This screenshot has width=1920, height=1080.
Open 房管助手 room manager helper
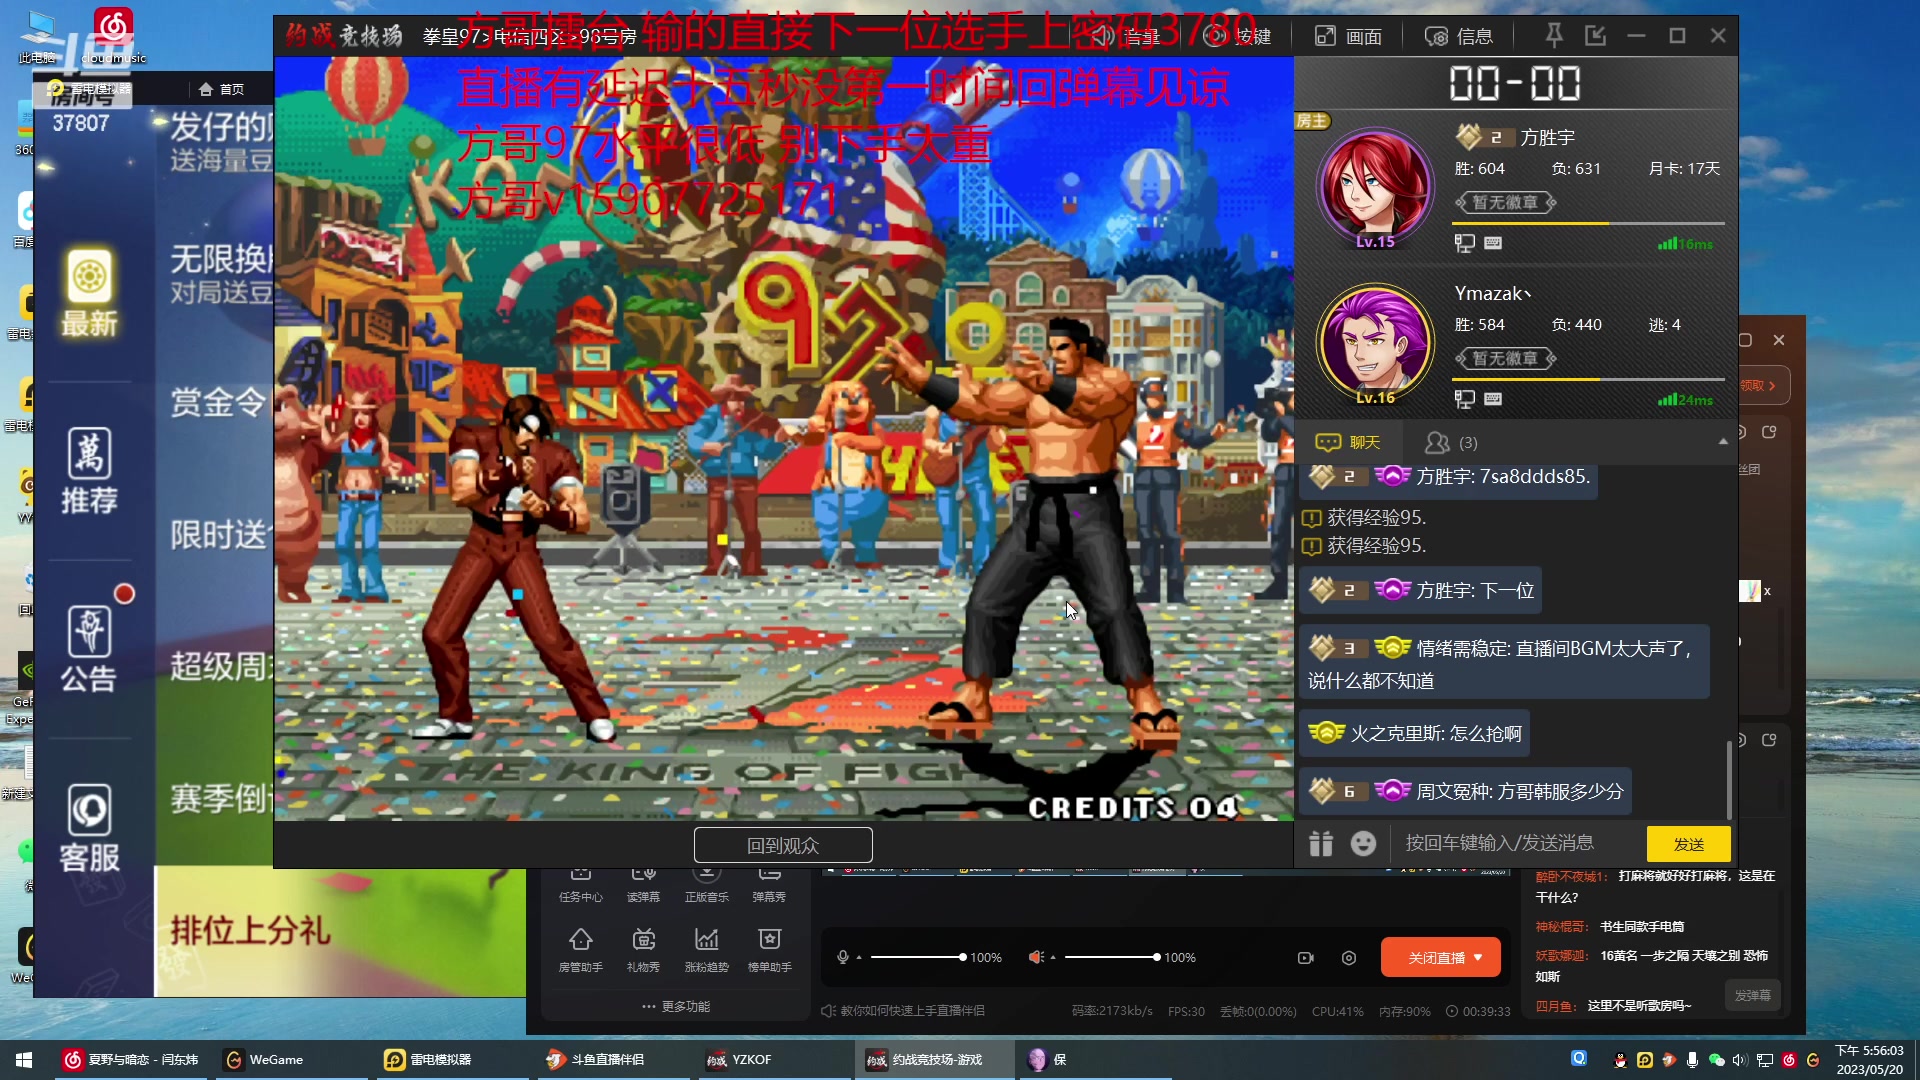pos(581,949)
